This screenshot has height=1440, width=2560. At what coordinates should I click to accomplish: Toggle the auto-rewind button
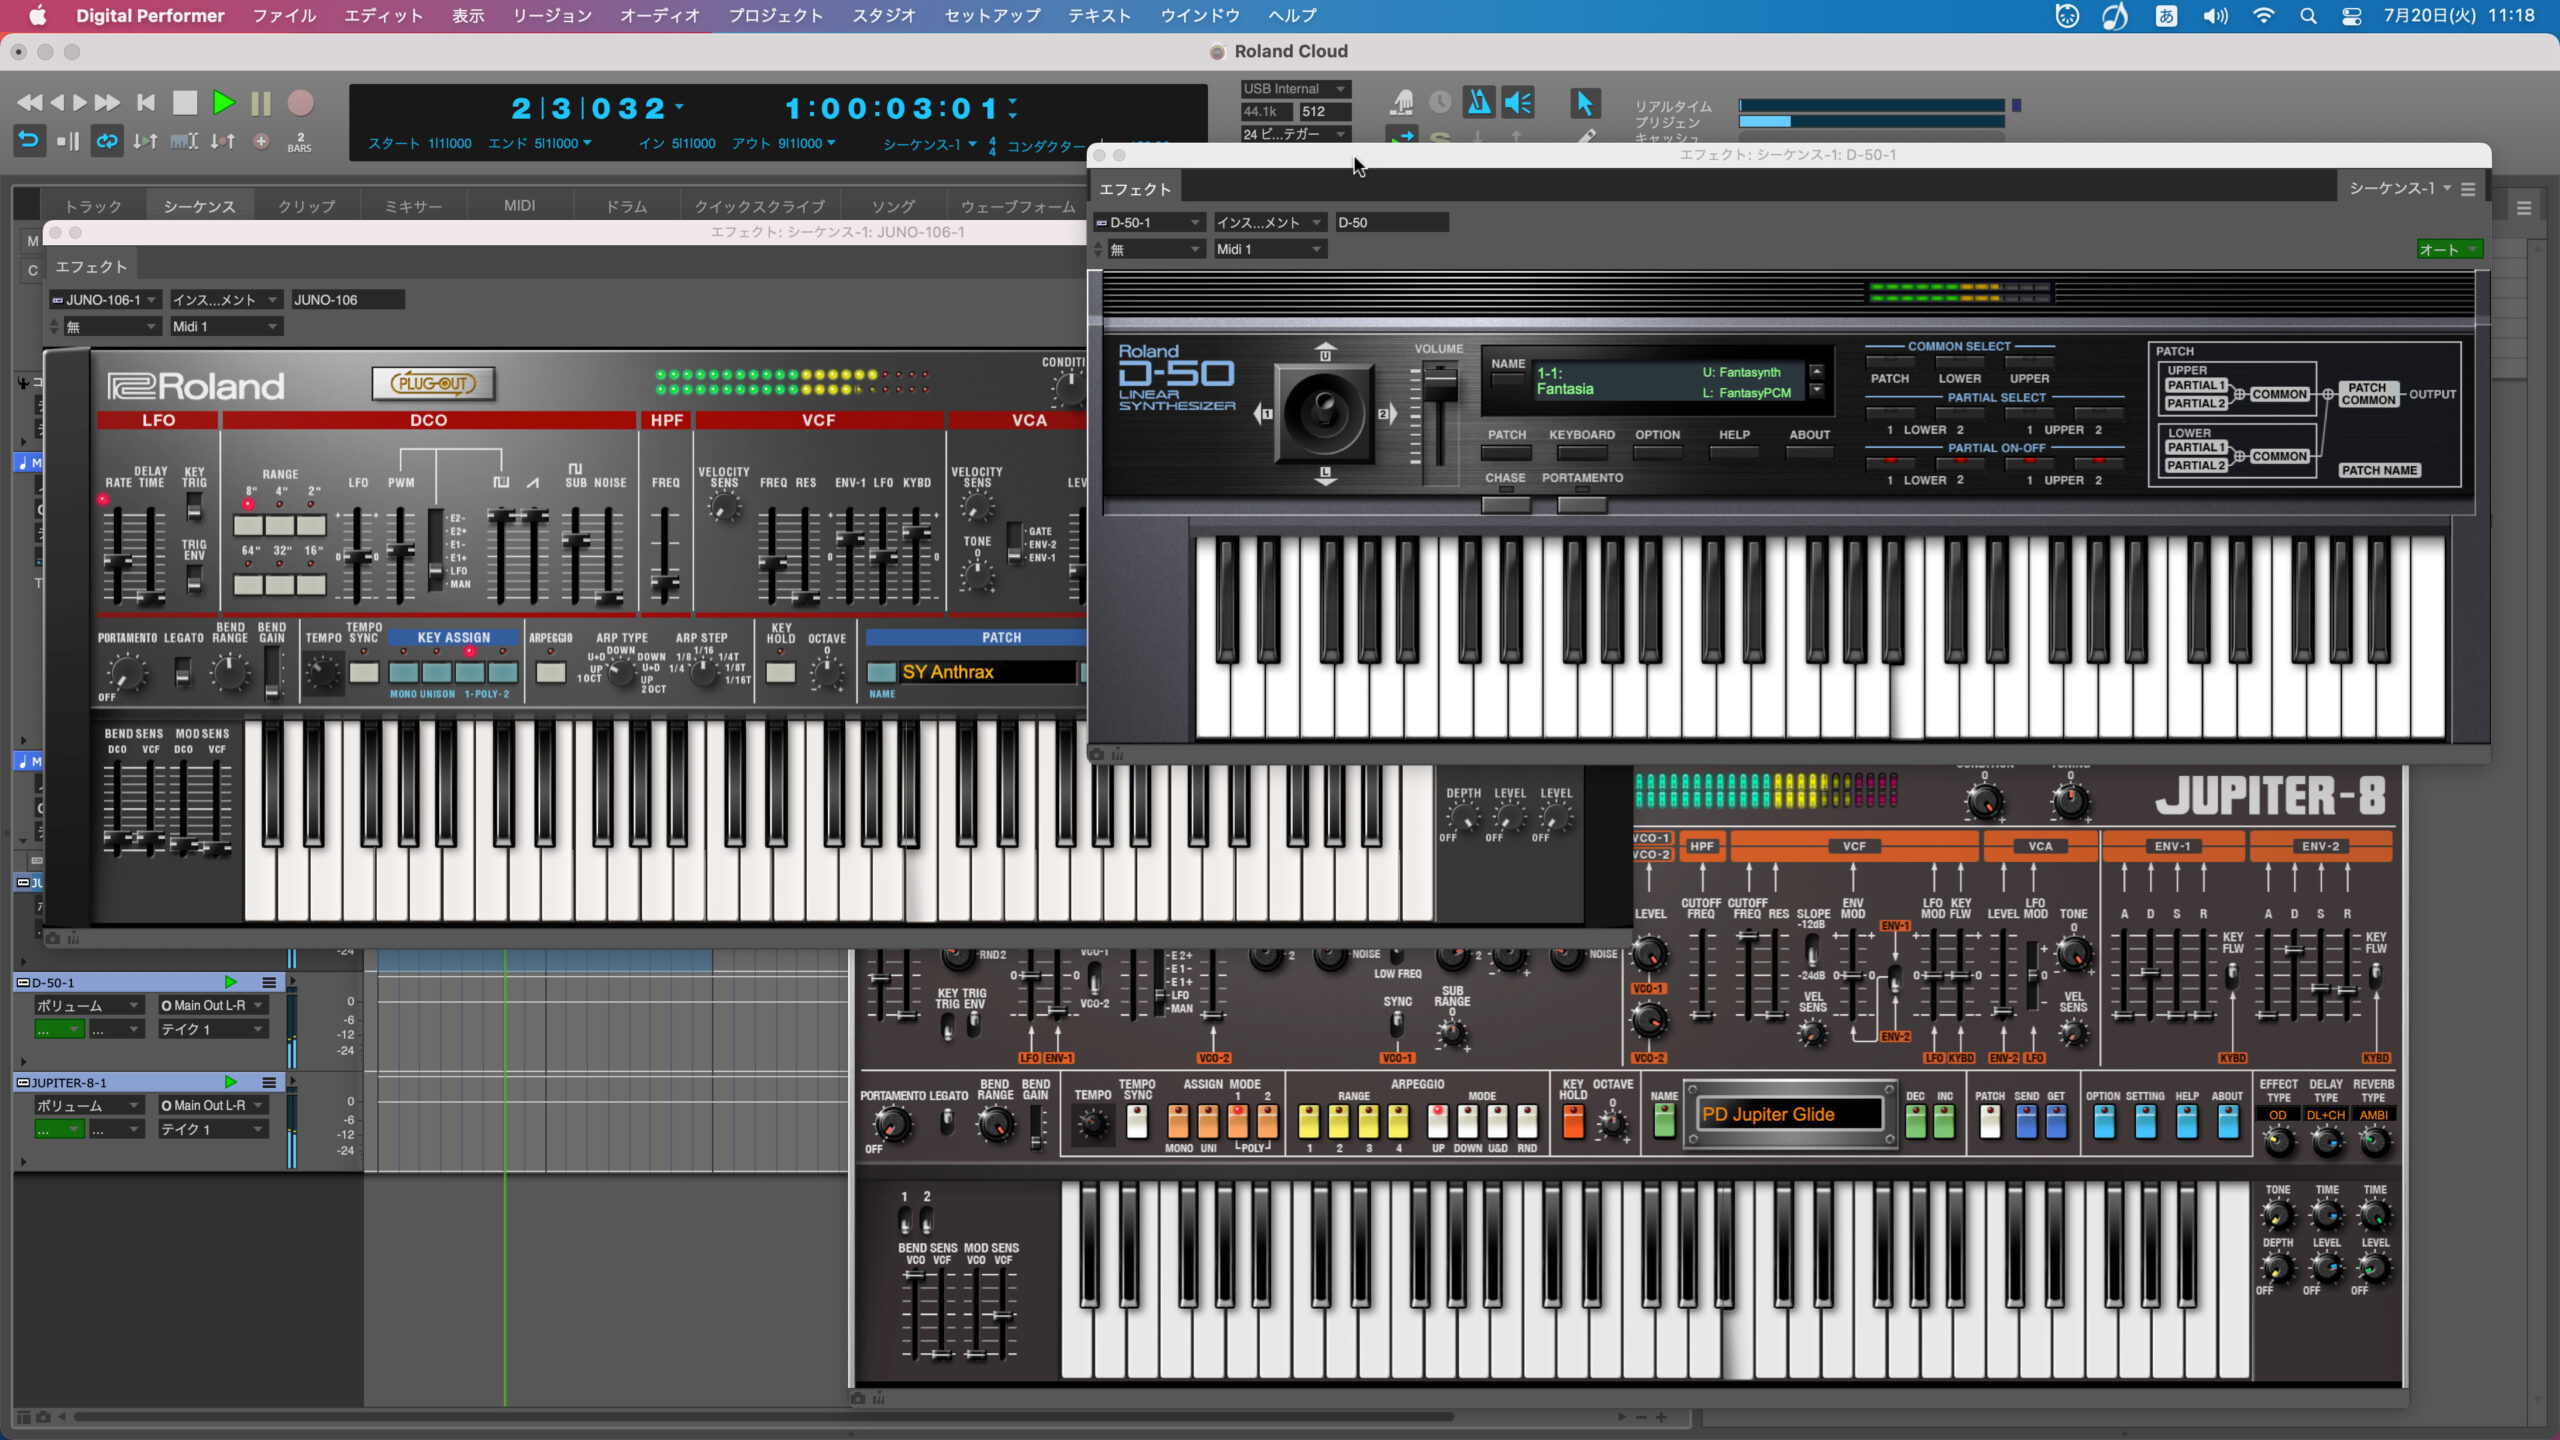tap(29, 141)
